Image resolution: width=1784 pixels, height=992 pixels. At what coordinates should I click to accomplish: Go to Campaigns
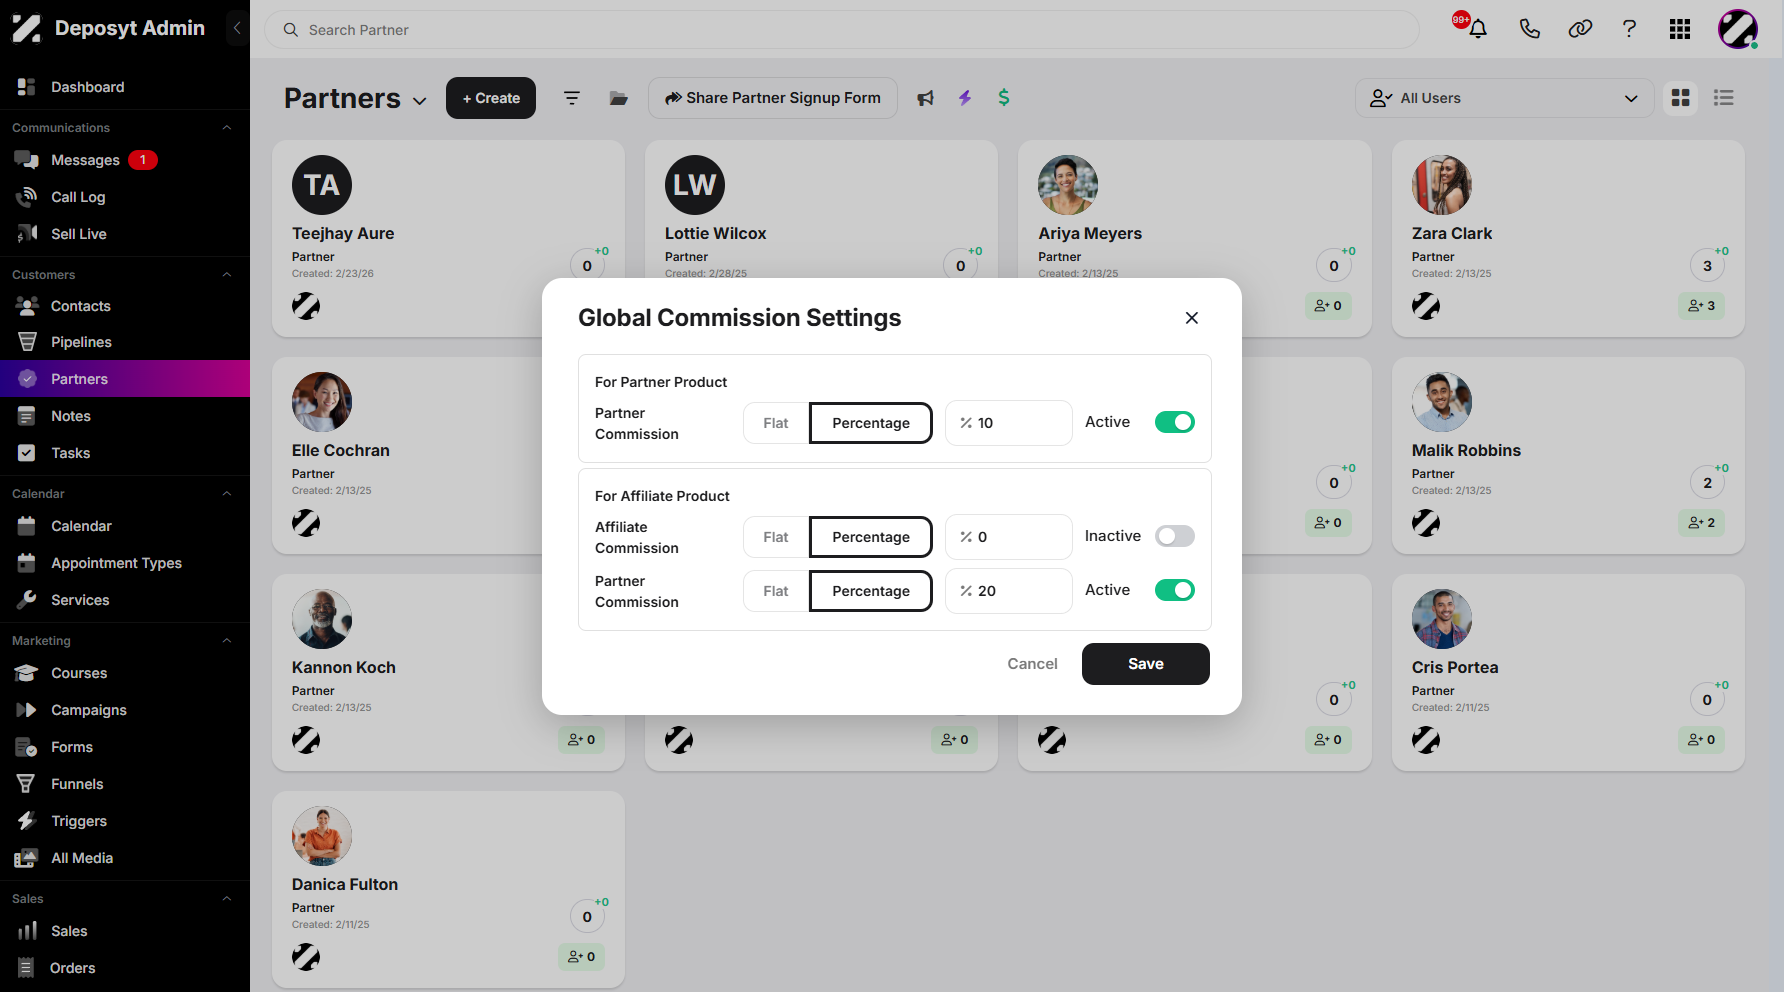[x=125, y=710]
